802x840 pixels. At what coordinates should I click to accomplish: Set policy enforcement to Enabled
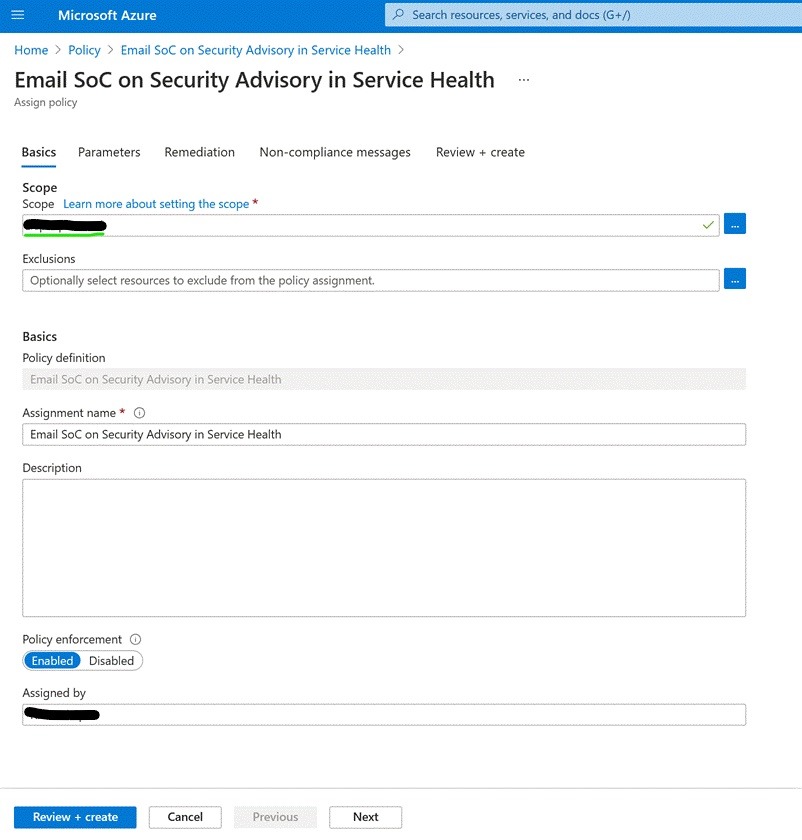coord(52,661)
